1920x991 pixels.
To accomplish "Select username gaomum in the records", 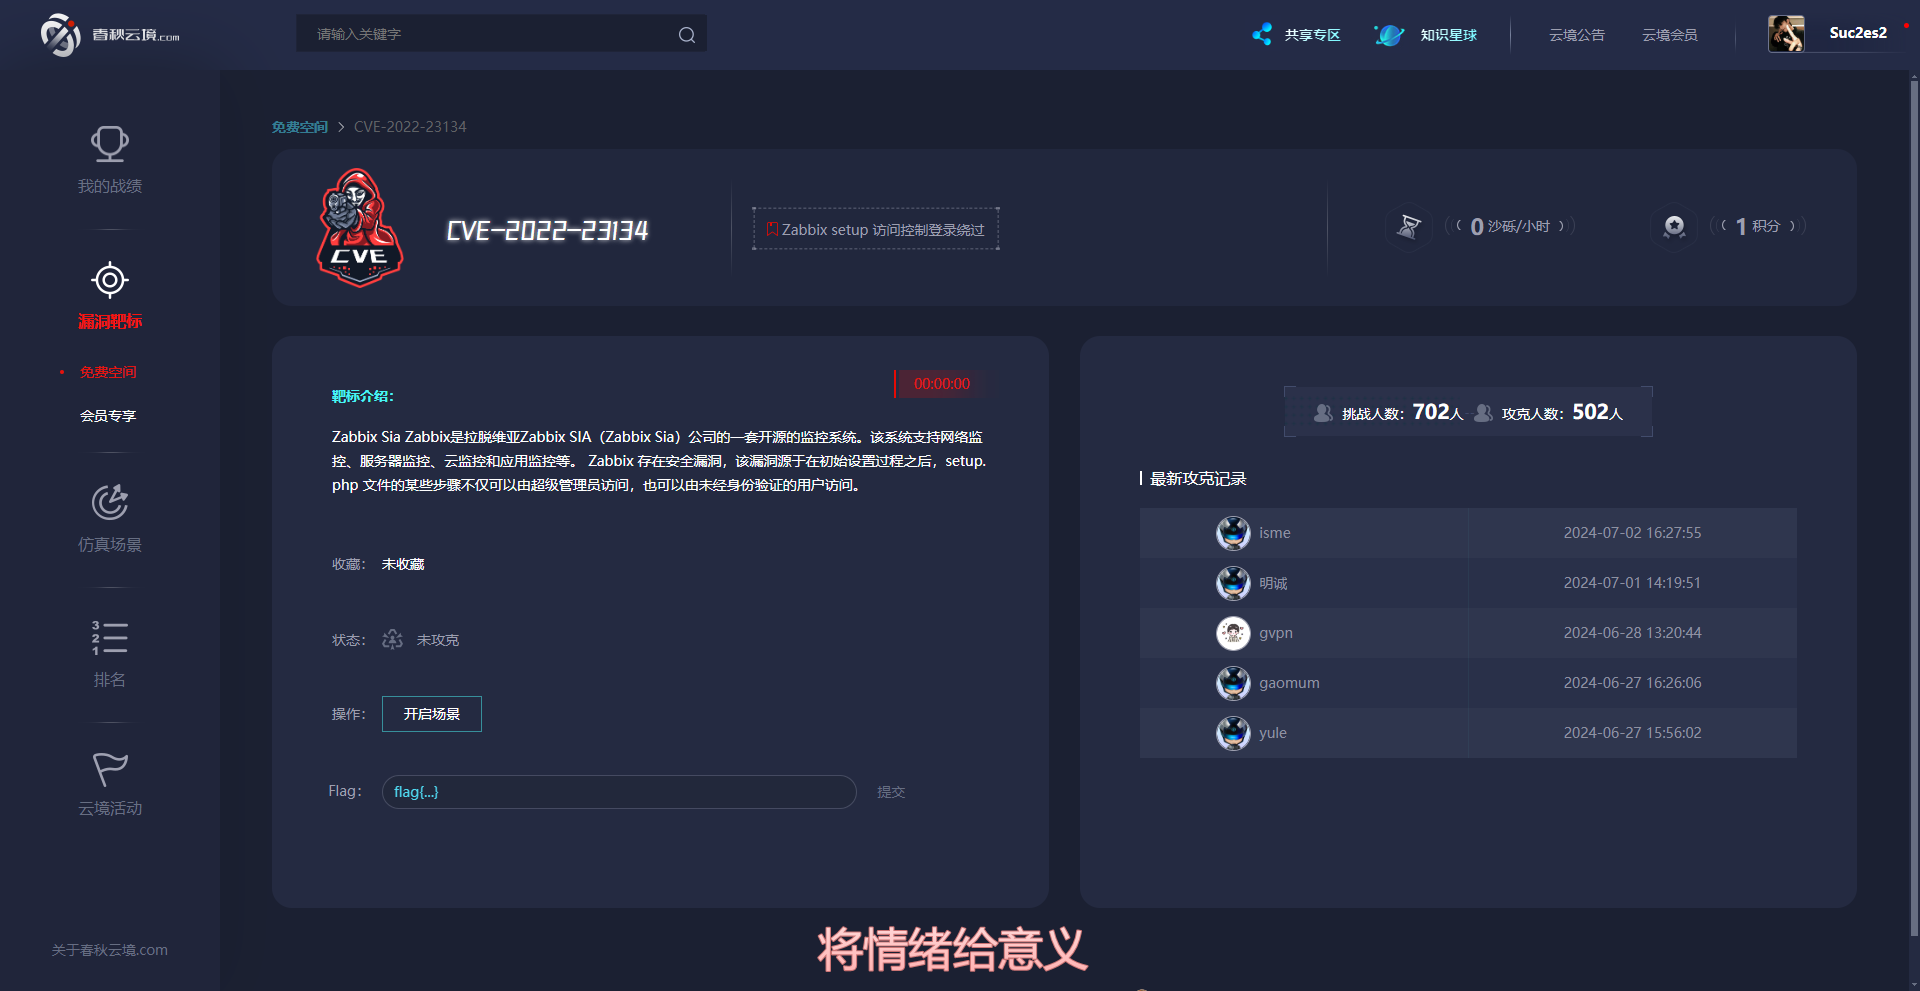I will [x=1289, y=683].
